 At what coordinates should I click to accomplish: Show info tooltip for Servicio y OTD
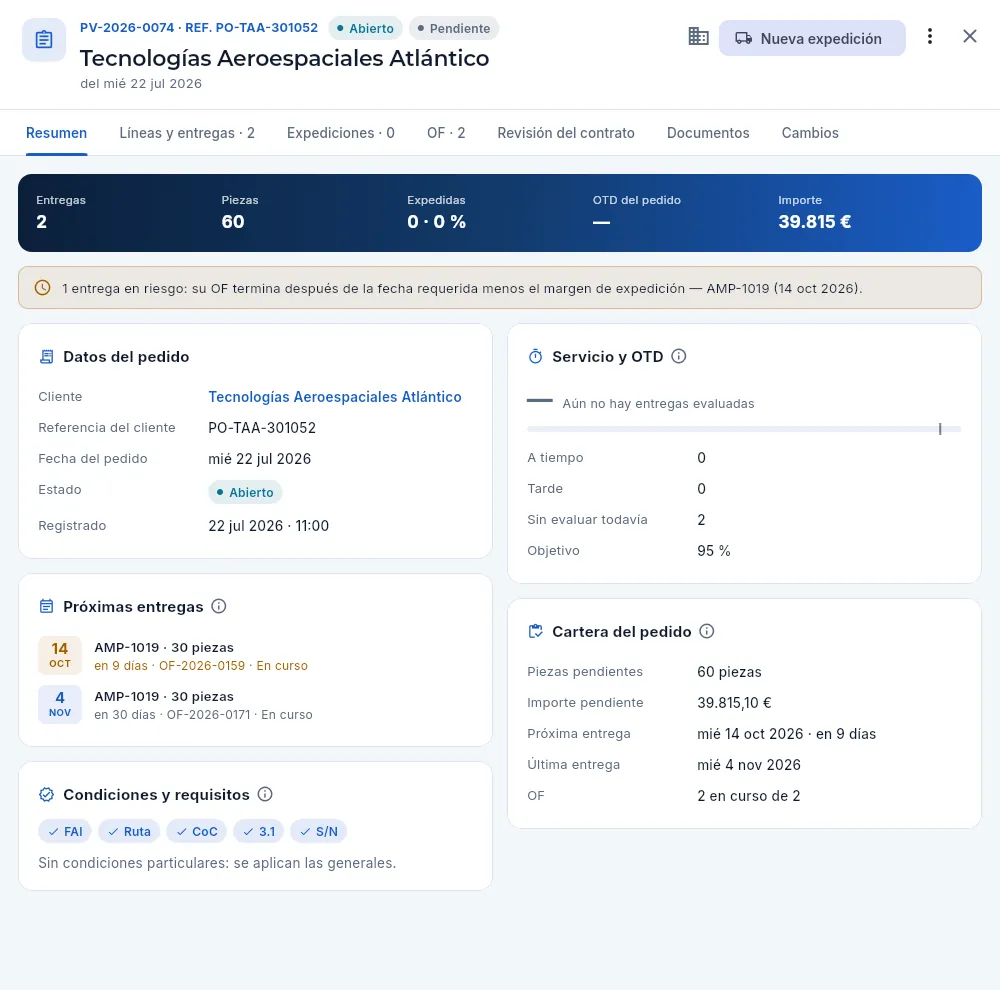(x=679, y=357)
